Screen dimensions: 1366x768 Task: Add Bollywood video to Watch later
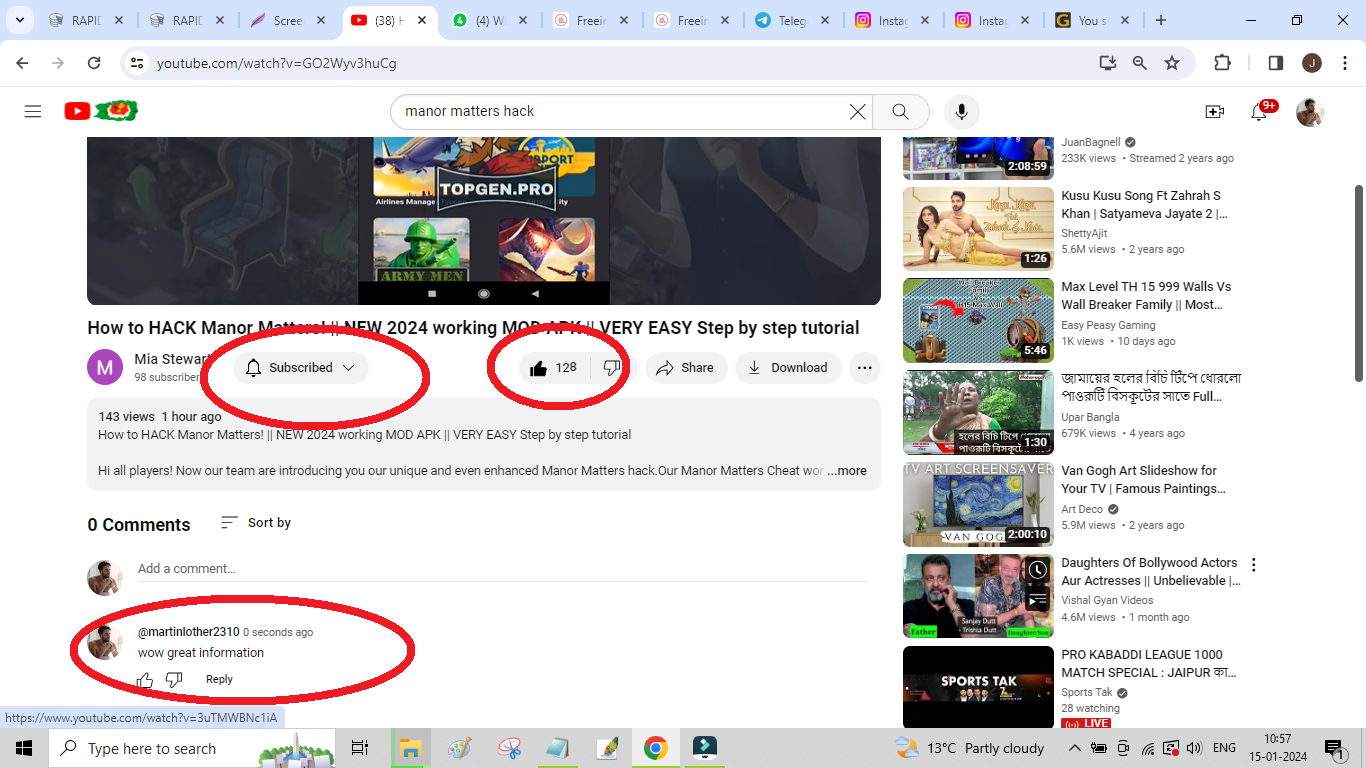[1038, 570]
